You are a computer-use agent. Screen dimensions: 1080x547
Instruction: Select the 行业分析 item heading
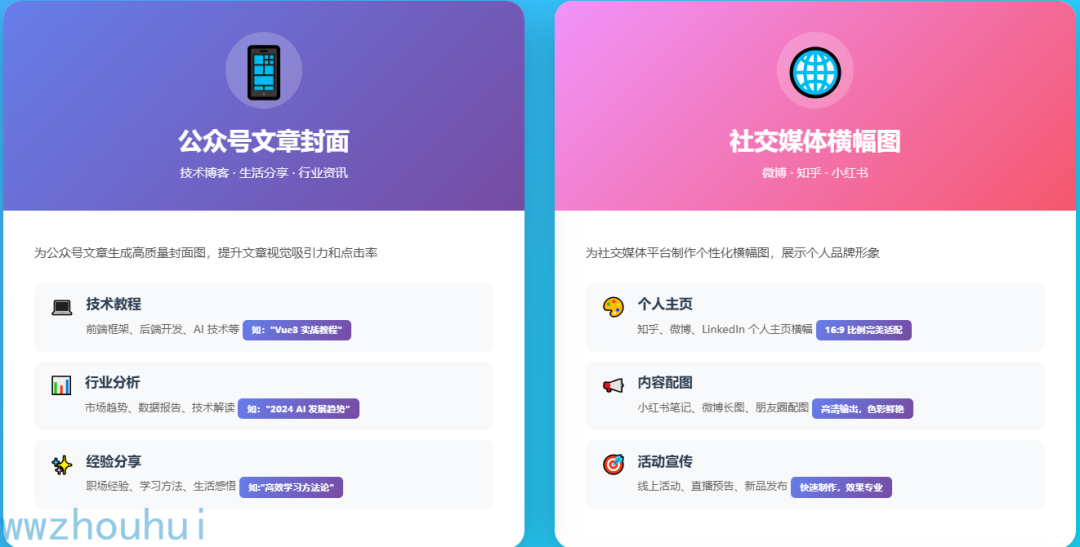coord(113,382)
